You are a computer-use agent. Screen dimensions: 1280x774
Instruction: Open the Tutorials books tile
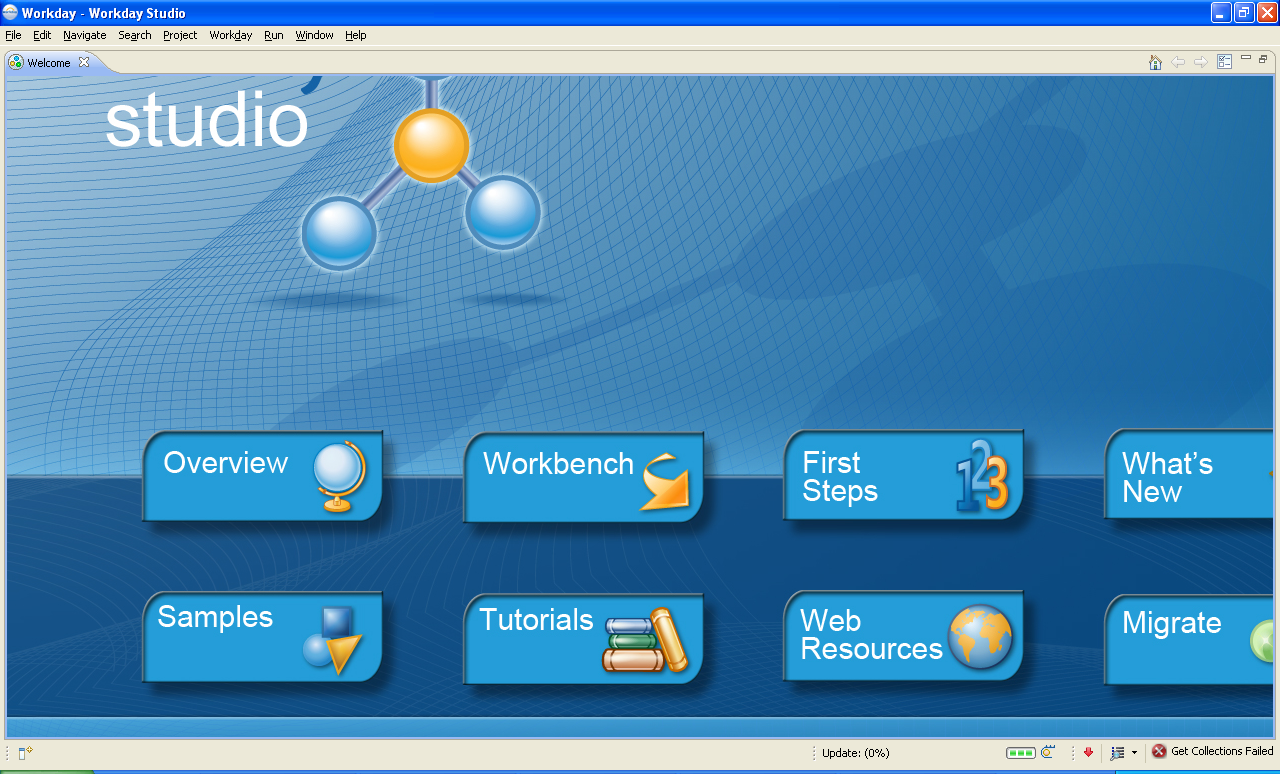[x=583, y=638]
